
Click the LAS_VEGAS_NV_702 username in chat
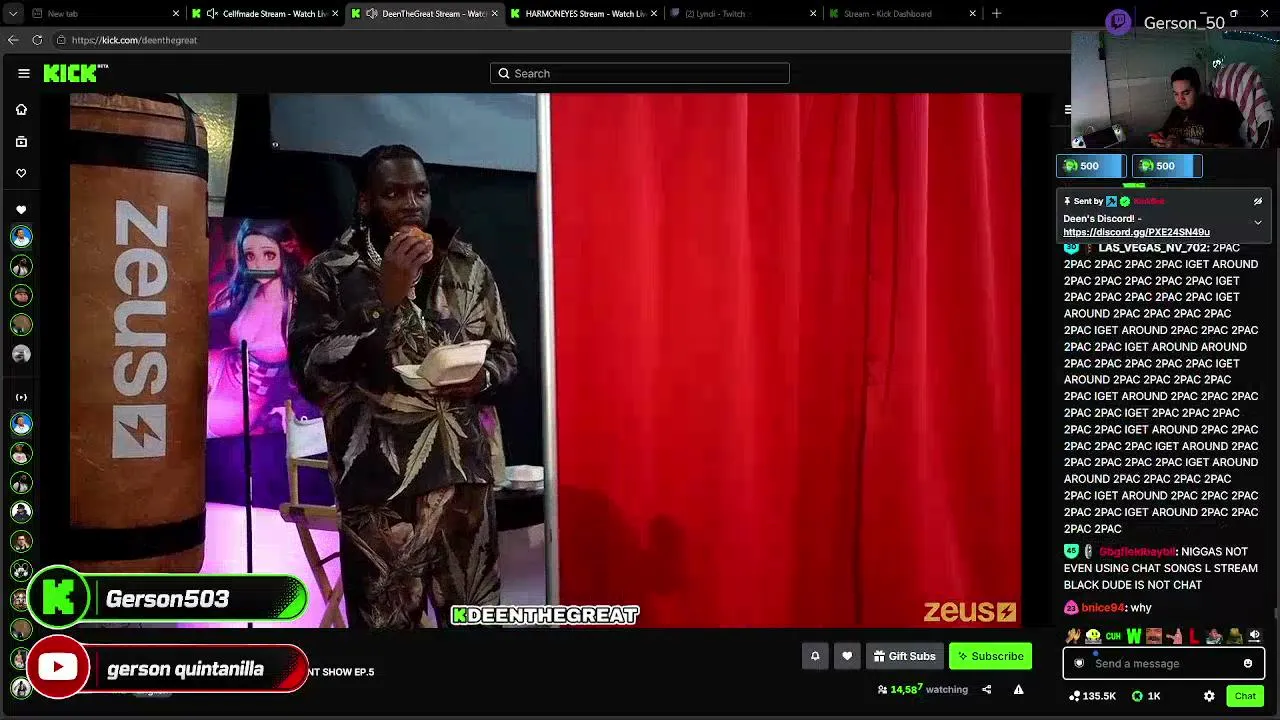[x=1152, y=248]
